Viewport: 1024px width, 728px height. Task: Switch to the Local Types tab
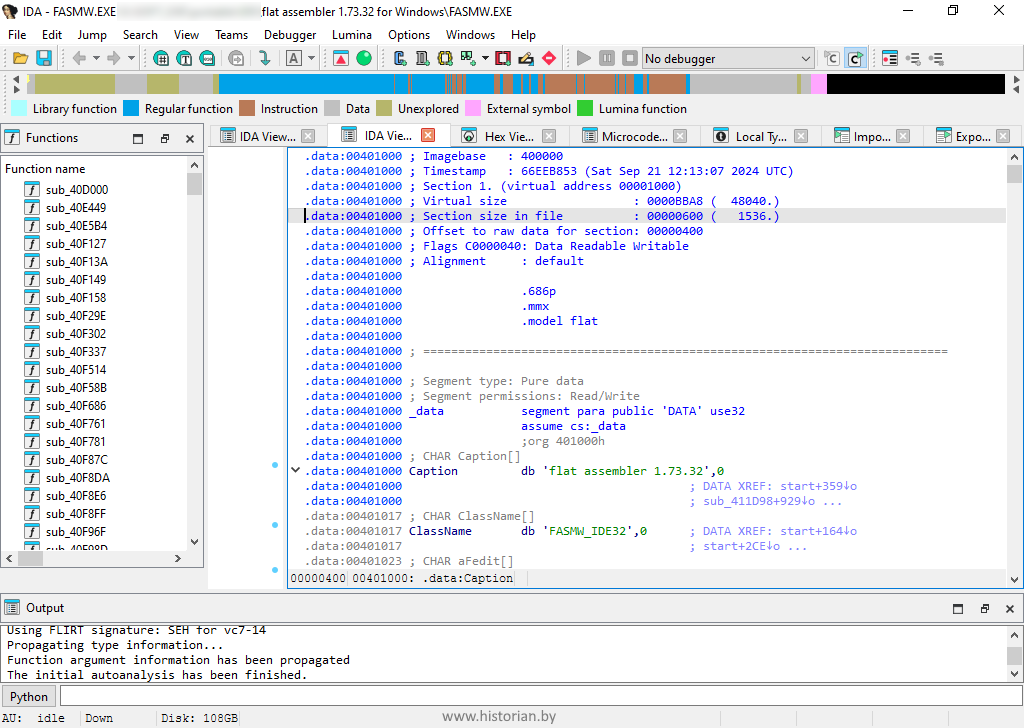[x=761, y=136]
